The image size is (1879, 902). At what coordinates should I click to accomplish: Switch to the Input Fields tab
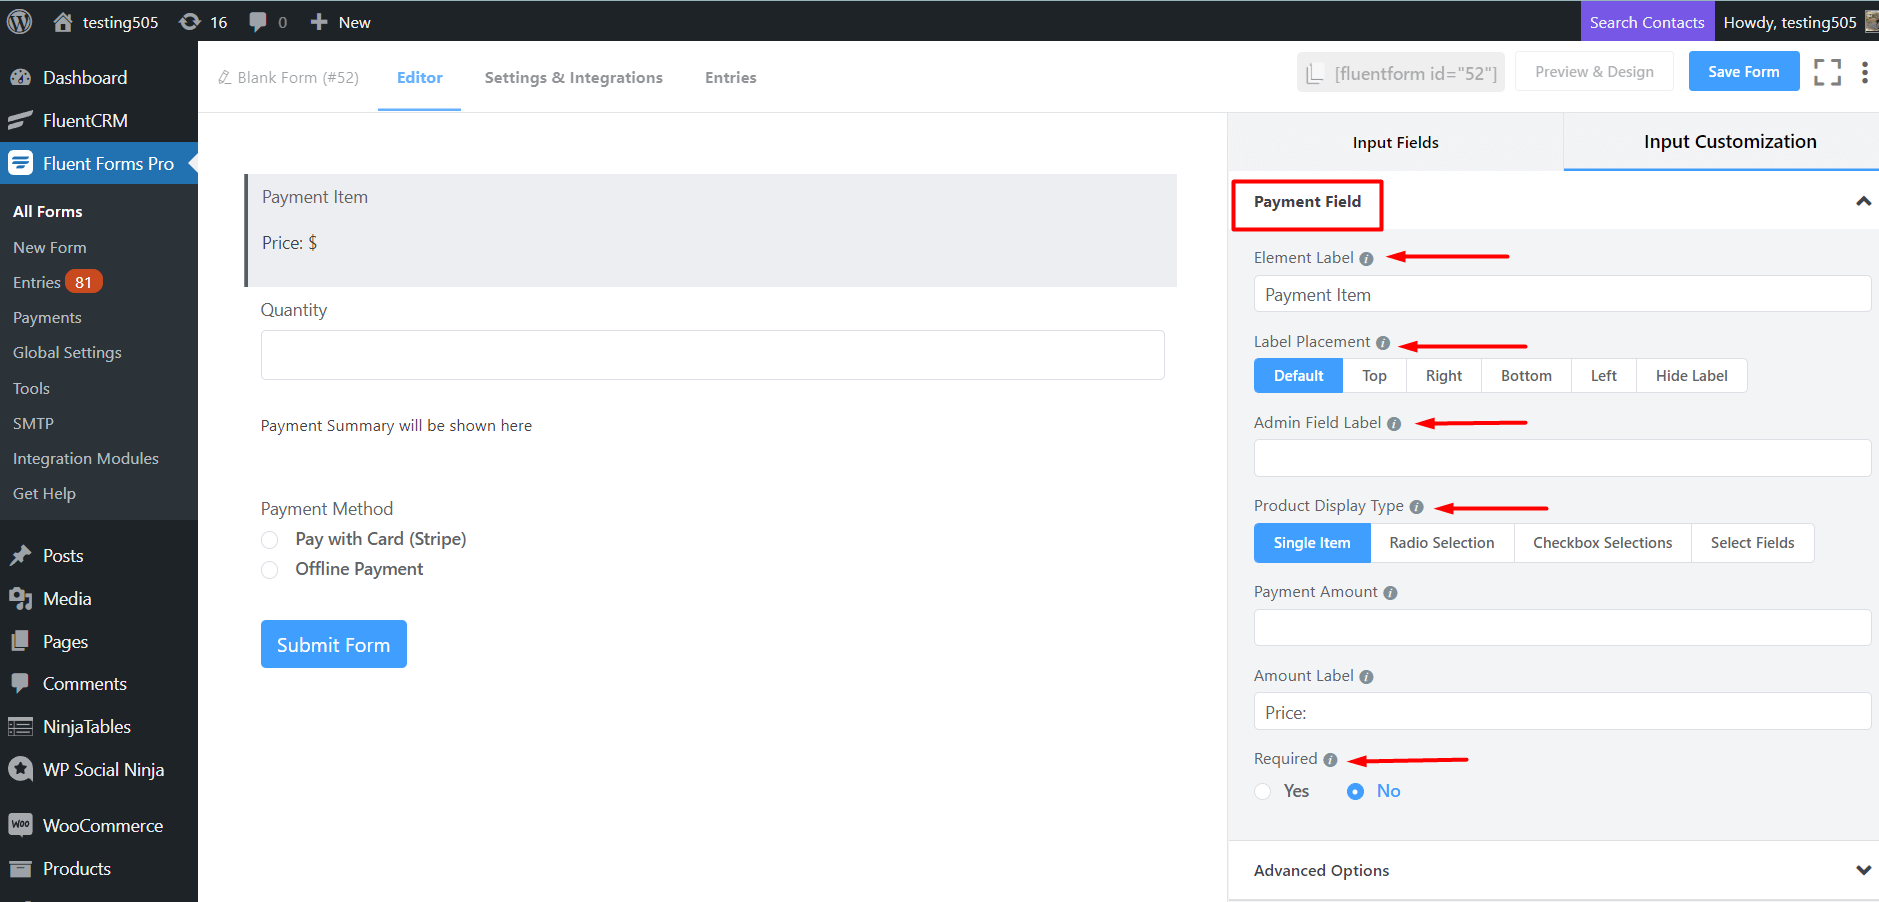(1395, 142)
